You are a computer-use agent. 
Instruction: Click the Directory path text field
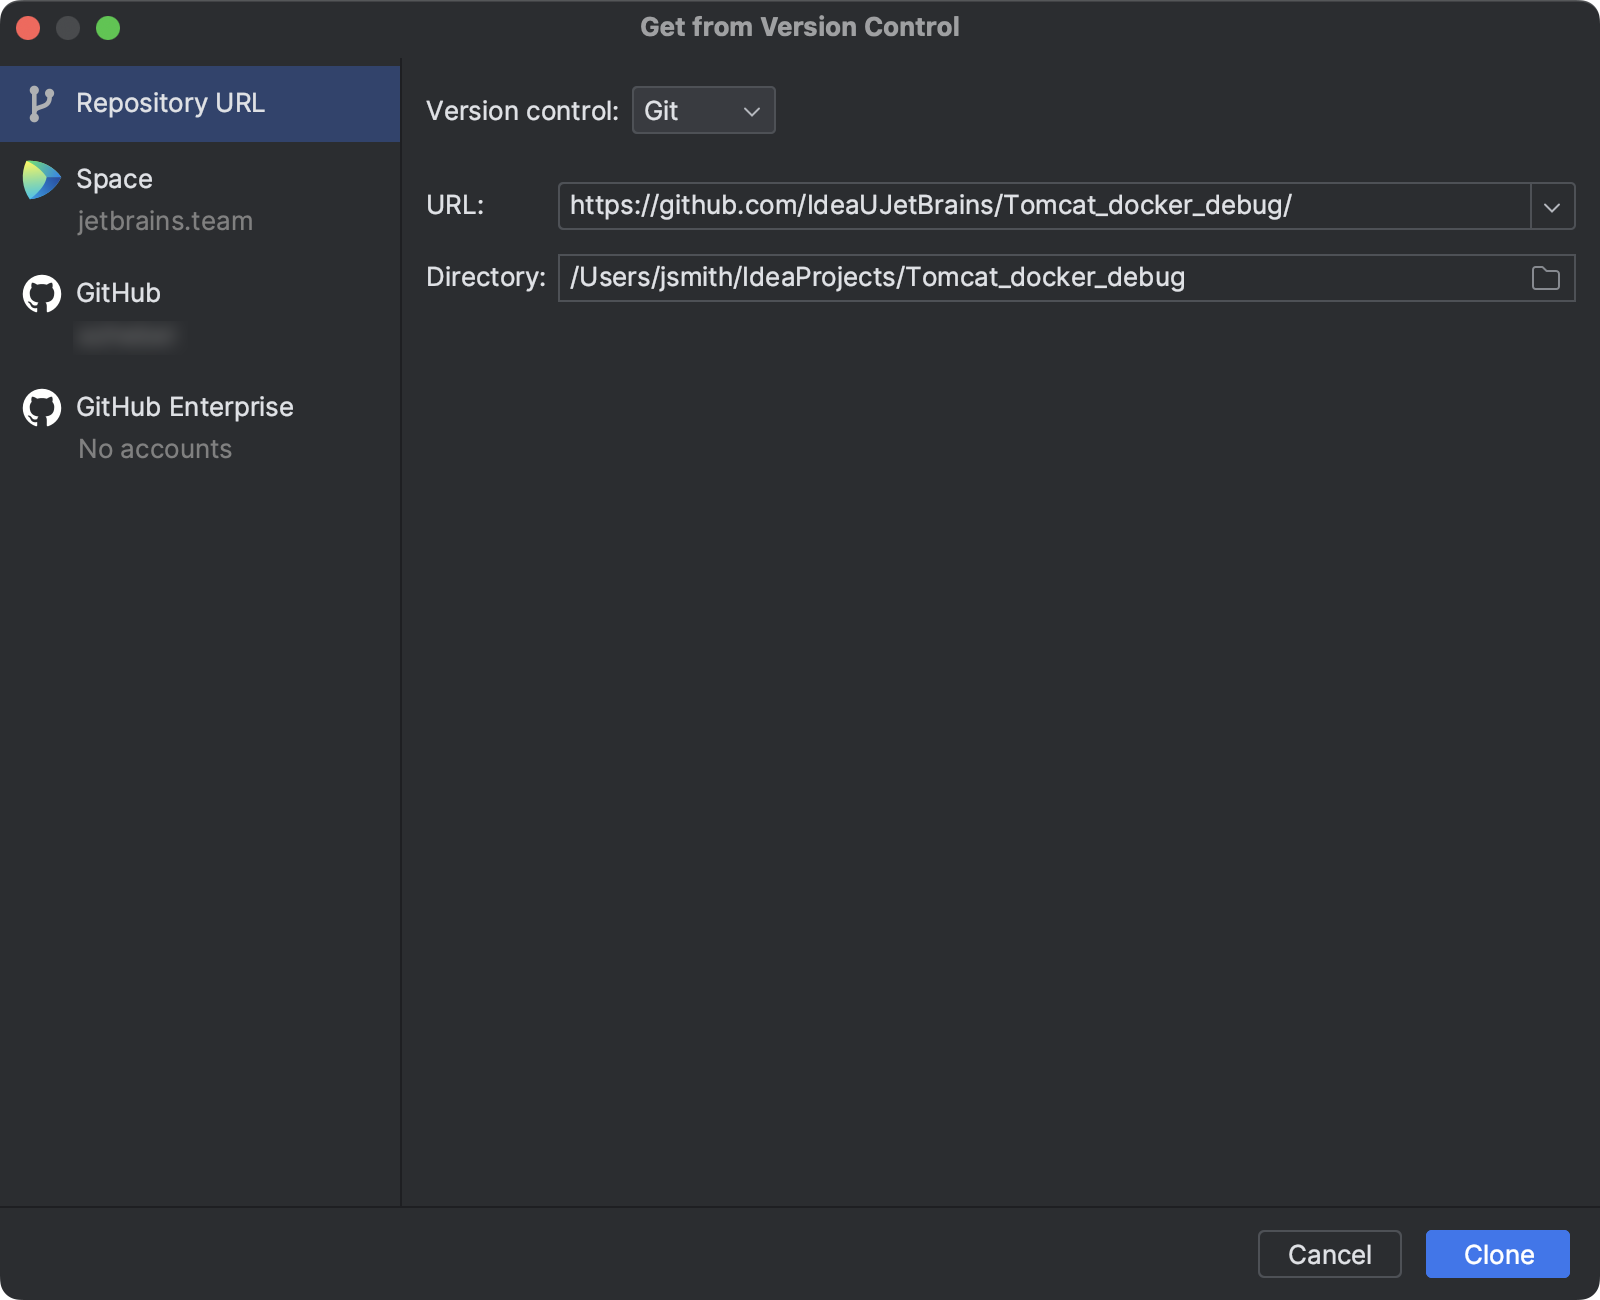[1000, 278]
